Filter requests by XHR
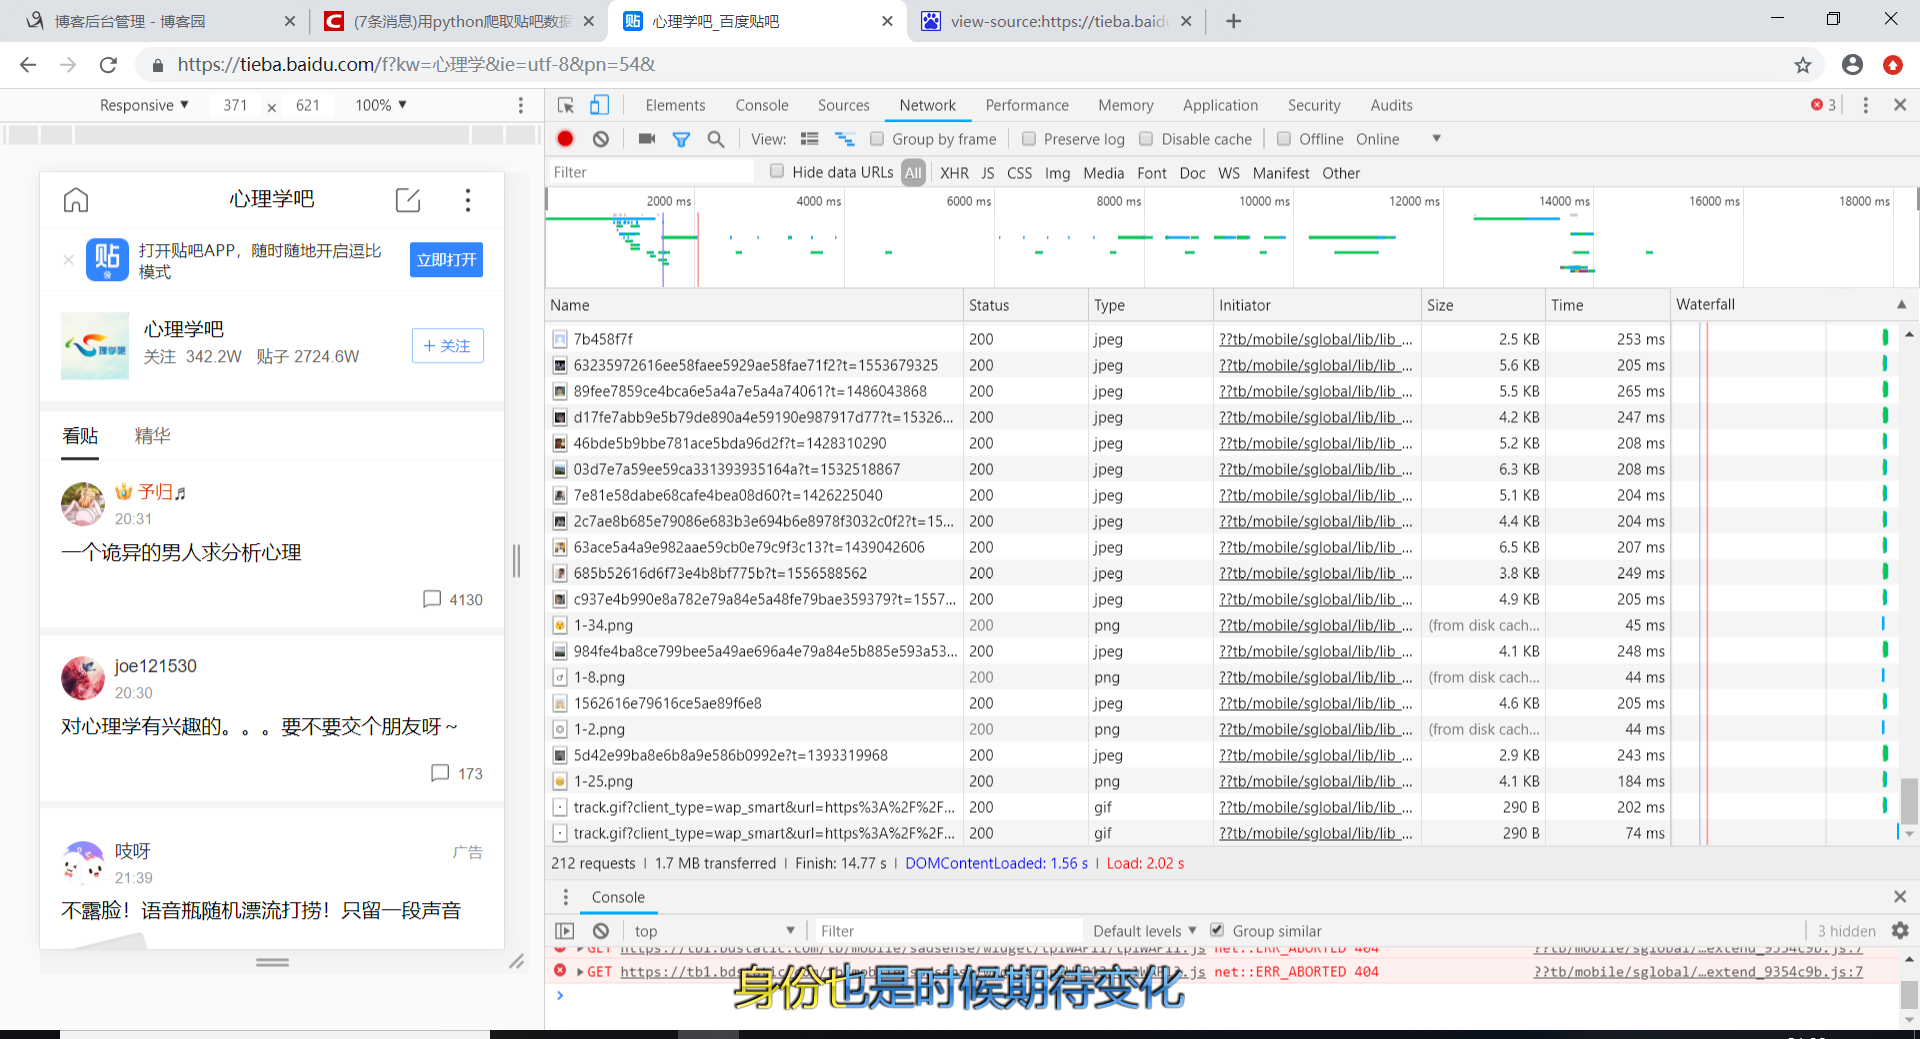This screenshot has height=1039, width=1920. pyautogui.click(x=954, y=173)
